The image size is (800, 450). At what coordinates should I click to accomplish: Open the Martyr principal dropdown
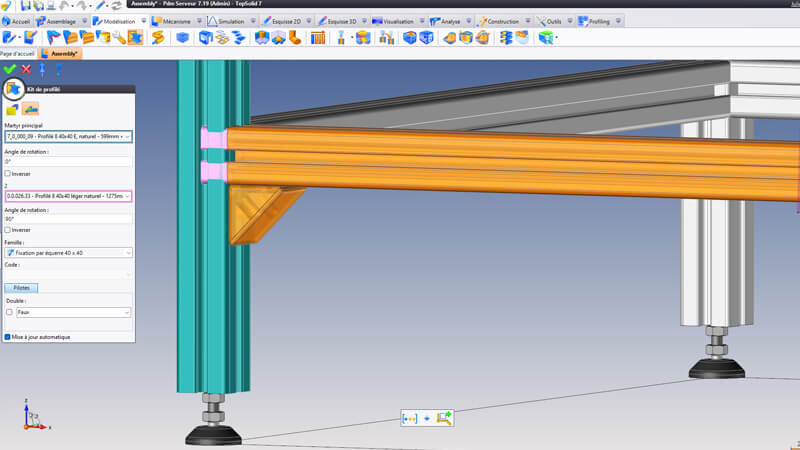point(126,136)
